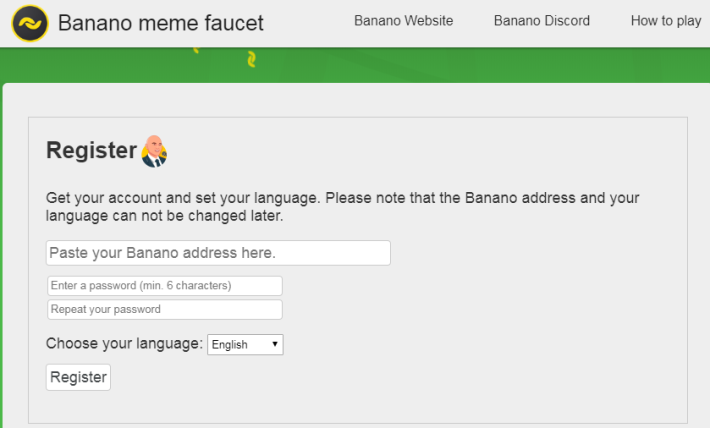This screenshot has width=710, height=428.
Task: Click the bald man avatar beside Register
Action: tap(154, 151)
